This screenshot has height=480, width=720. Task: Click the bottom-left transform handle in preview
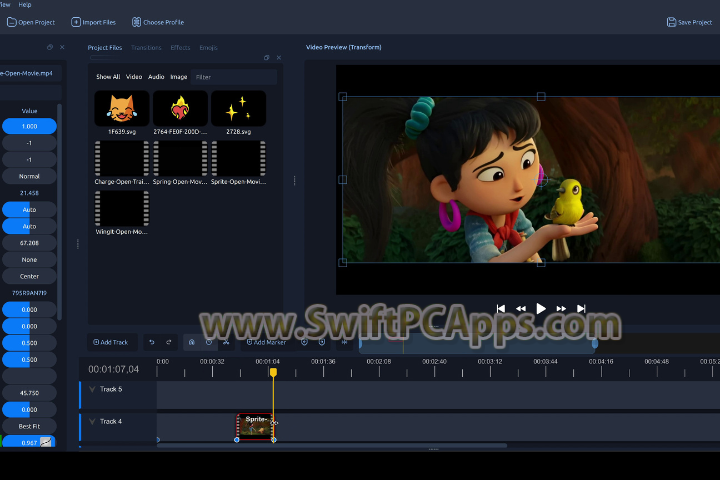(343, 262)
